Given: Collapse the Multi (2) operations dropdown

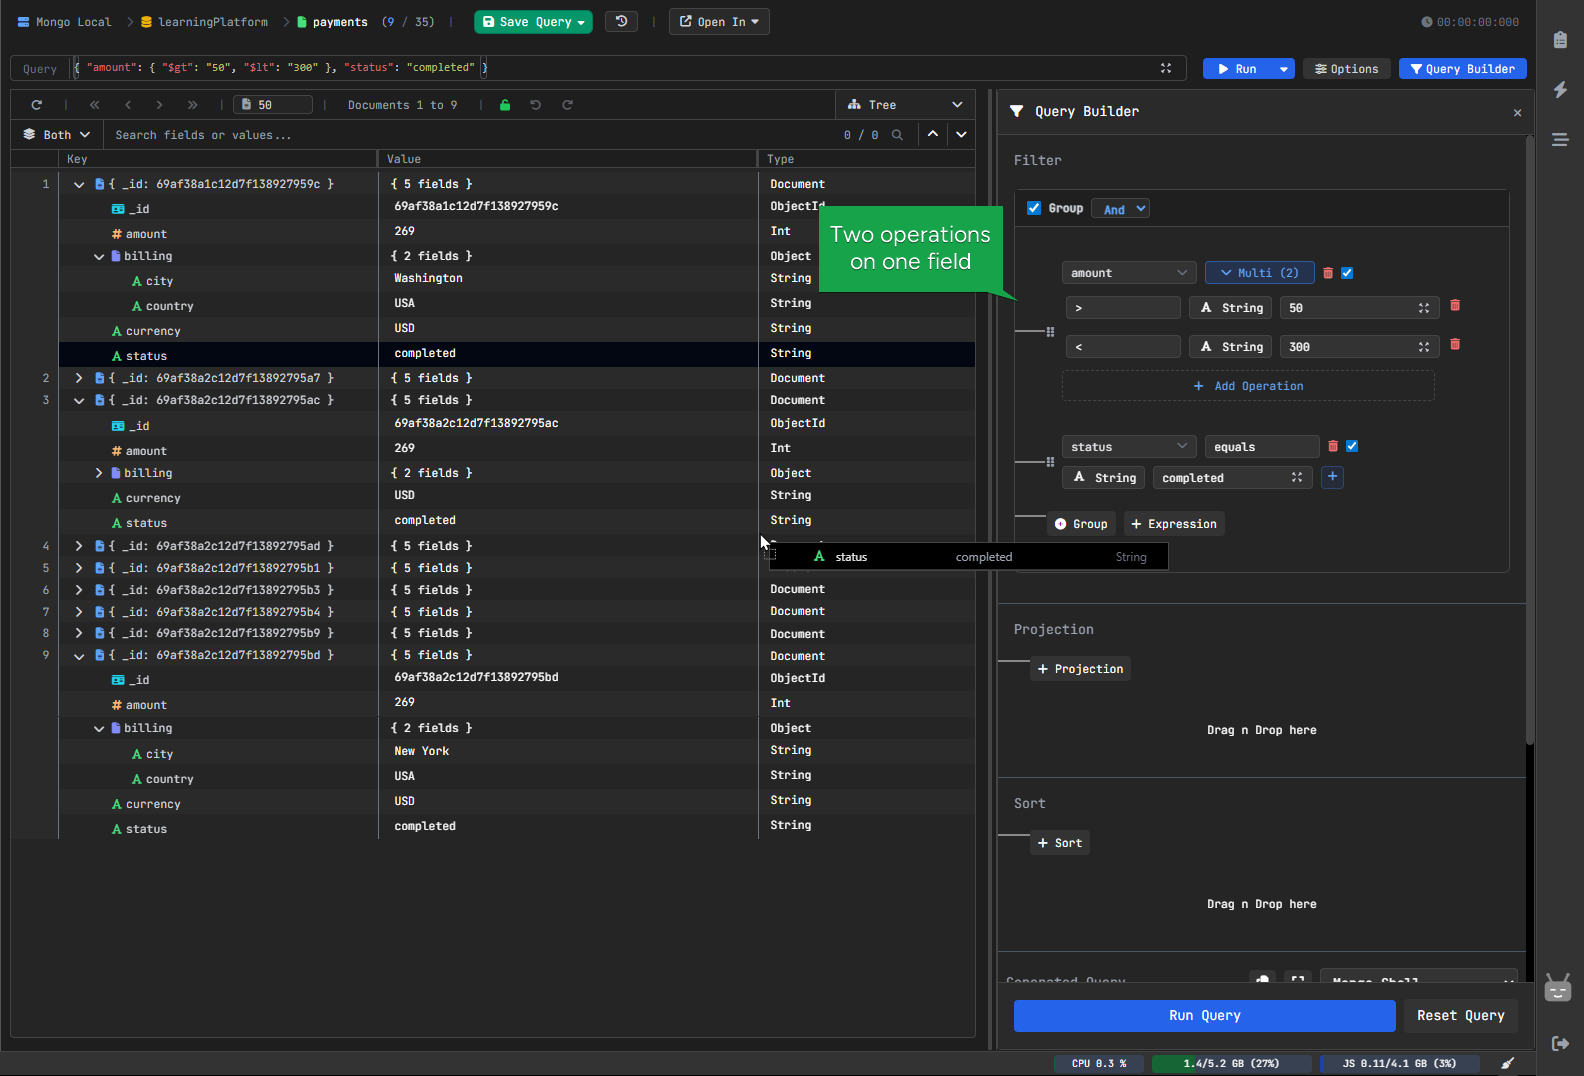Looking at the screenshot, I should point(1259,273).
